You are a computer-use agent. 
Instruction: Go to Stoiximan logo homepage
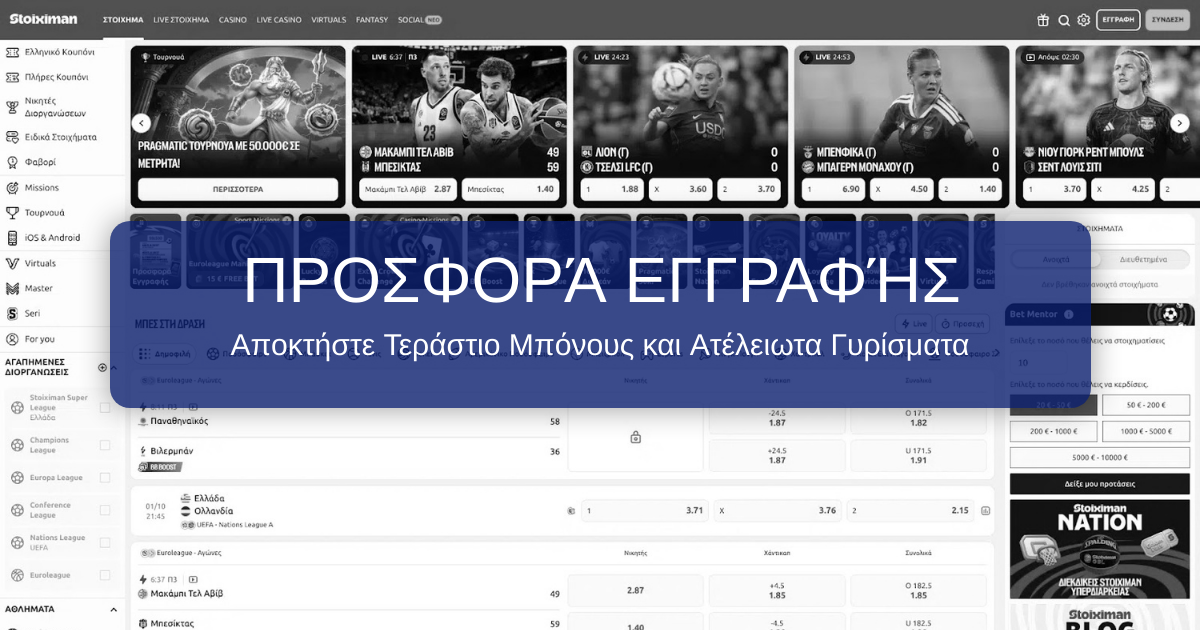click(43, 19)
